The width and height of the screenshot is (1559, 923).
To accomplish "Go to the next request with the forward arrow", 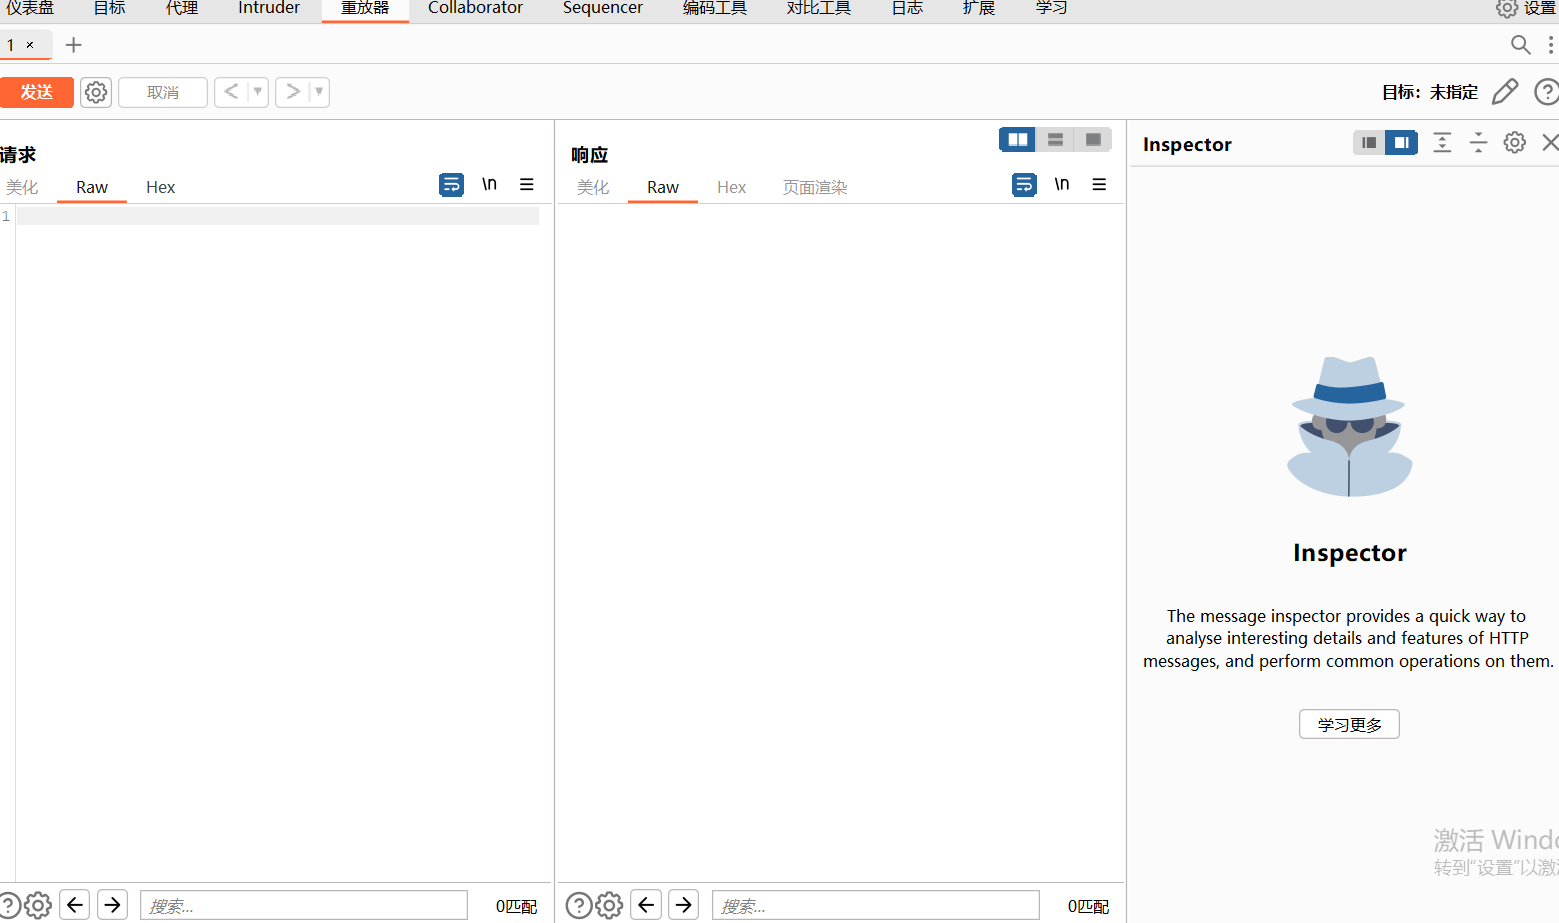I will 292,92.
